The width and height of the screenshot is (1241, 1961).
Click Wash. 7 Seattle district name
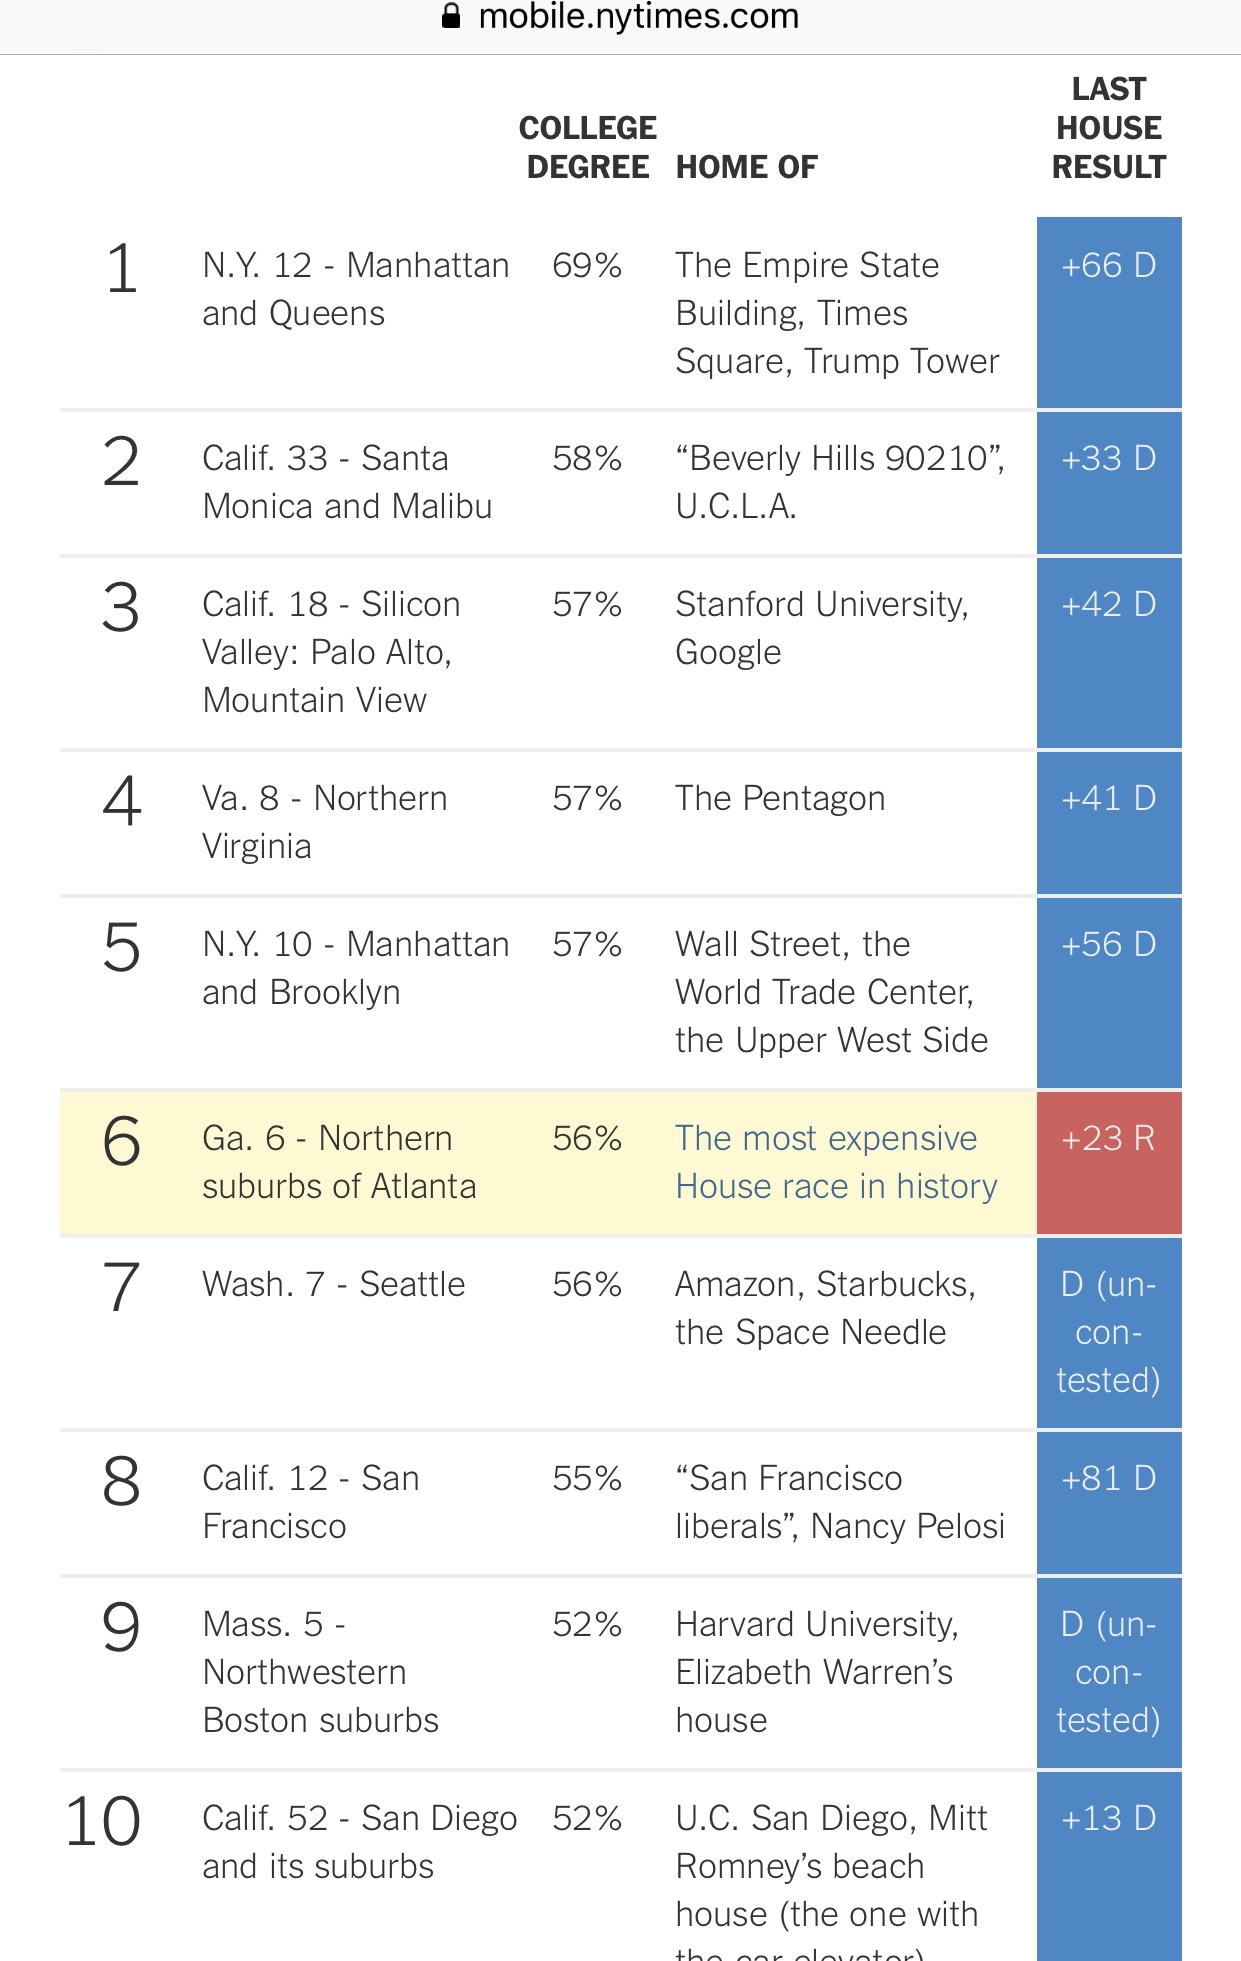coord(333,1284)
